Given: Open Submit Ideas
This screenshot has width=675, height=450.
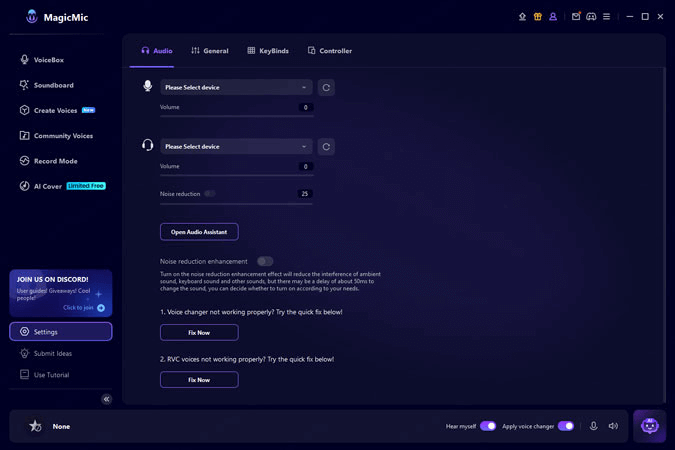Looking at the screenshot, I should point(46,354).
